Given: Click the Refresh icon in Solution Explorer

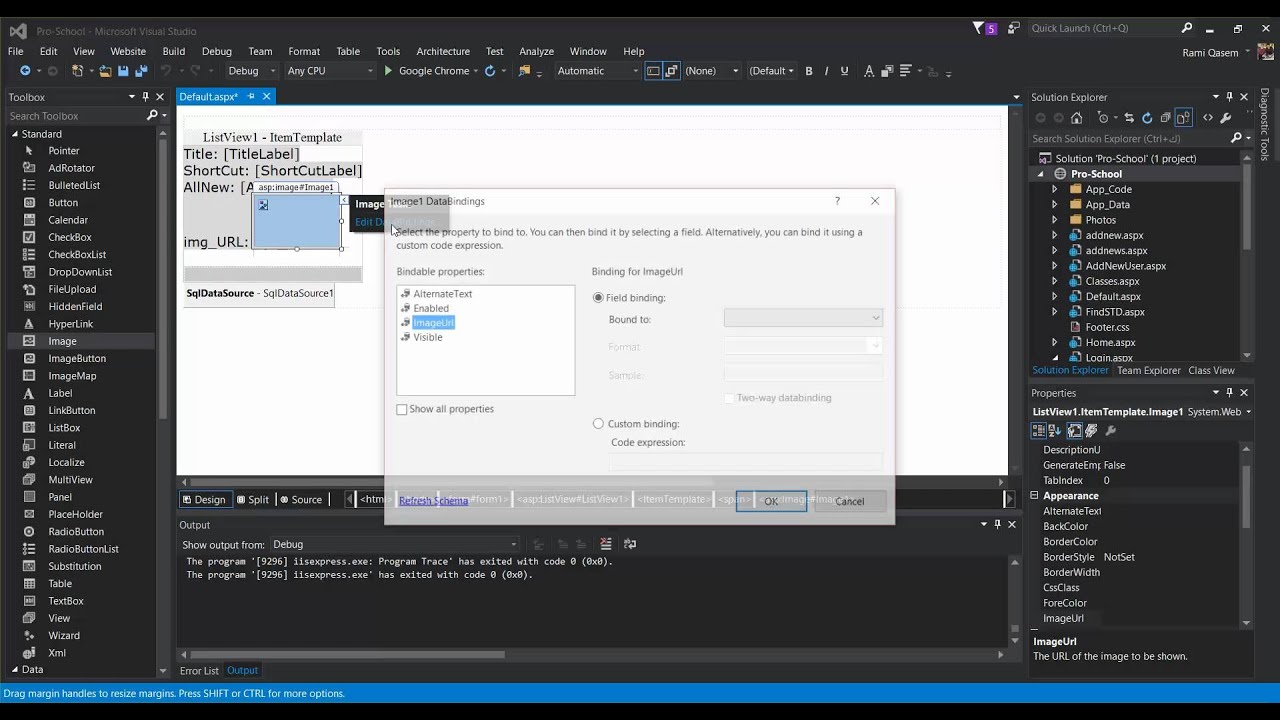Looking at the screenshot, I should pos(1147,118).
